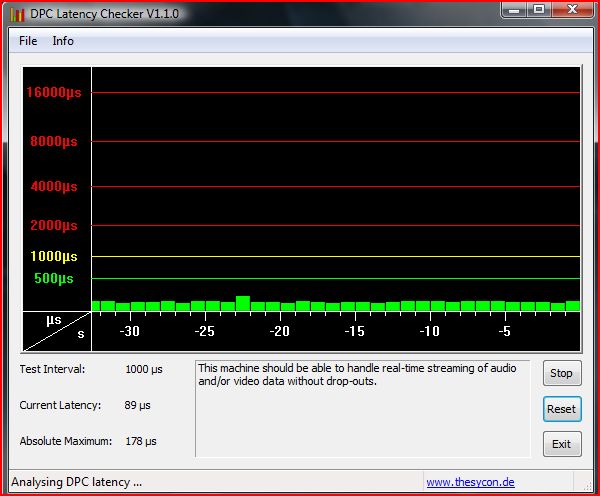The height and width of the screenshot is (496, 600).
Task: Click the Test Interval value 1000 µs
Action: 144,369
